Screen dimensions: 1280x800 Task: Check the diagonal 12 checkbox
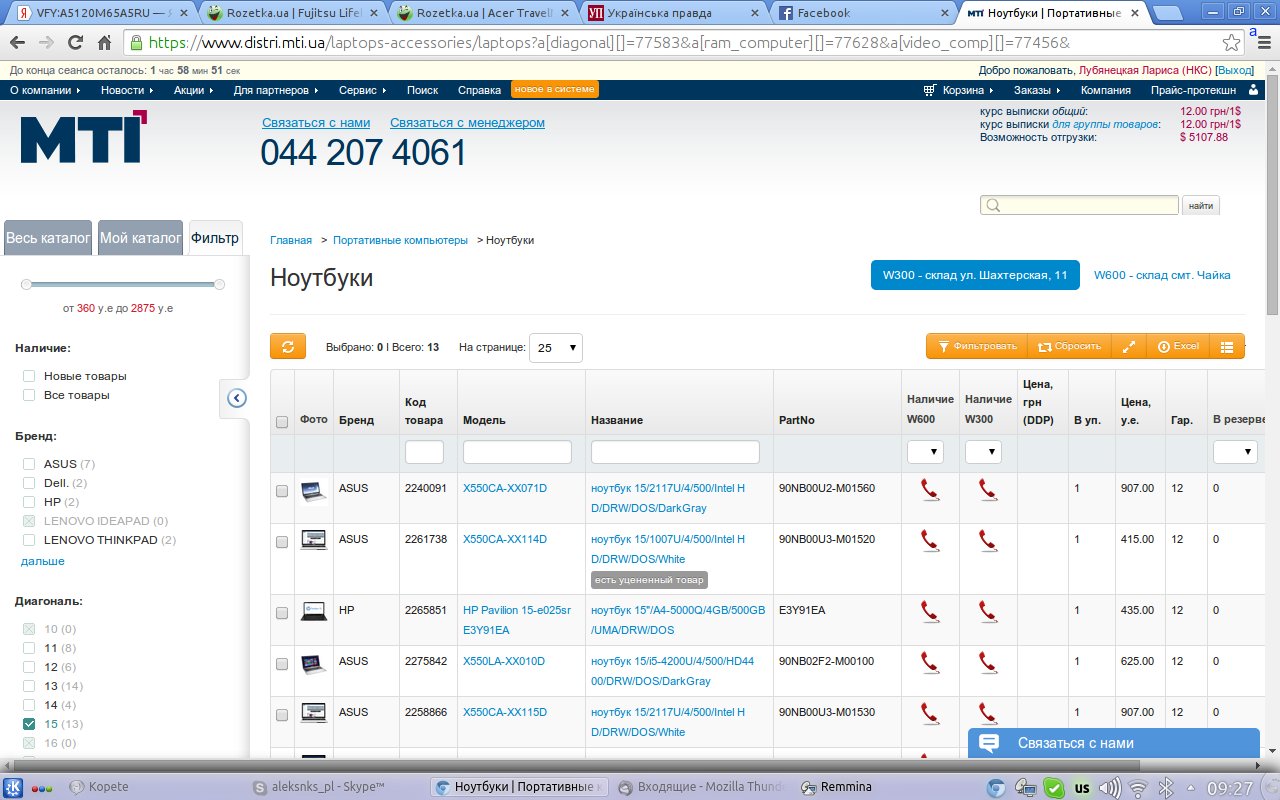click(x=29, y=667)
